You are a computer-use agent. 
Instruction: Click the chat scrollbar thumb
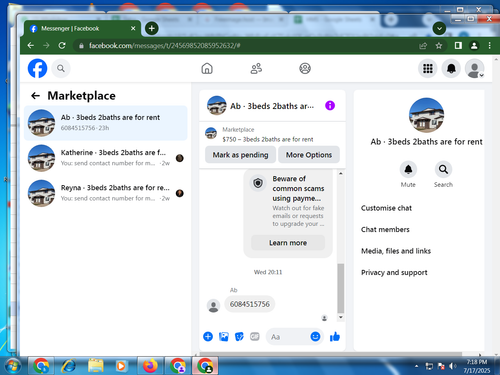coord(341,288)
